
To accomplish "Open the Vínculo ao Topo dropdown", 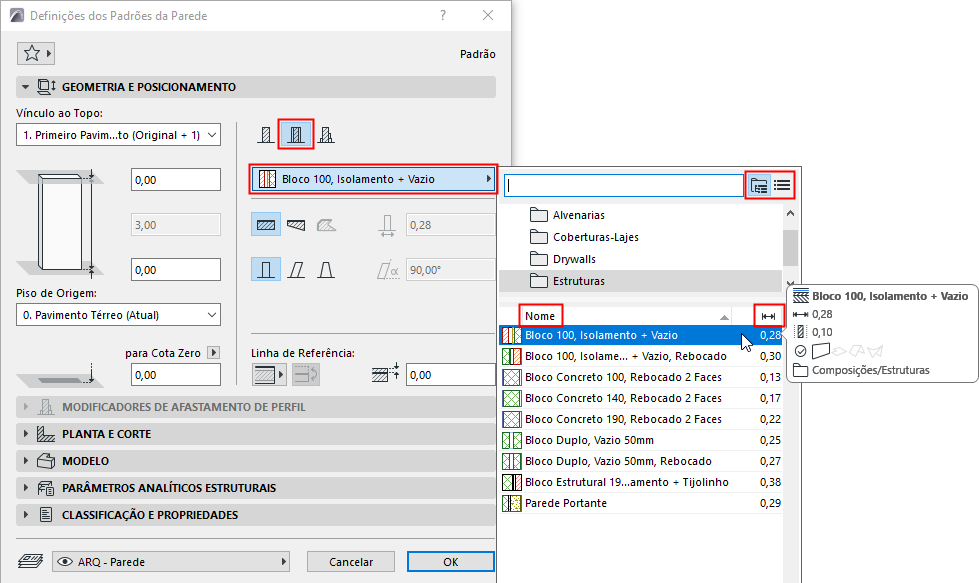I will coord(119,135).
